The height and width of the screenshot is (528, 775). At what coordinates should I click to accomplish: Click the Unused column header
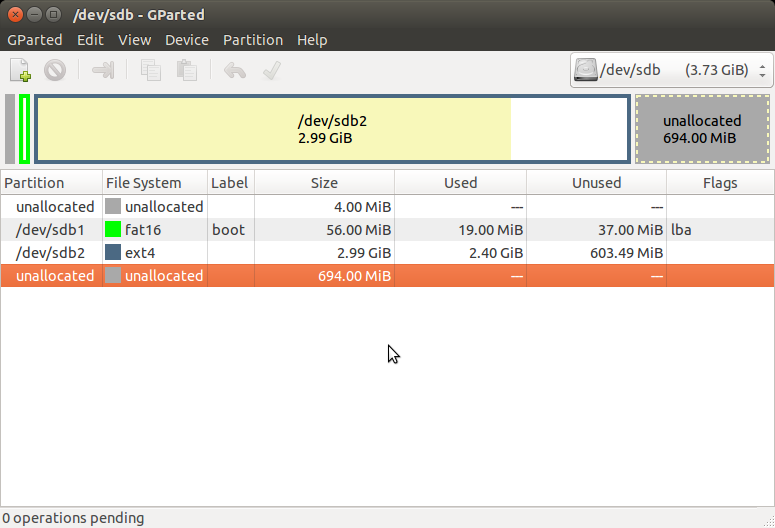597,183
